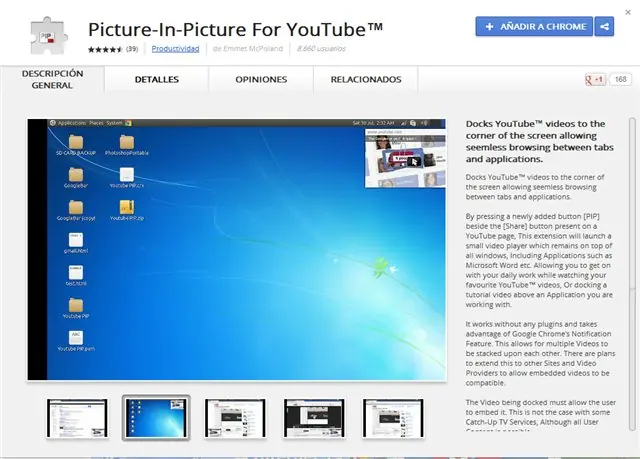Click paragraph starting 'By pressing a newly added button'
This screenshot has width=640, height=459.
click(539, 260)
